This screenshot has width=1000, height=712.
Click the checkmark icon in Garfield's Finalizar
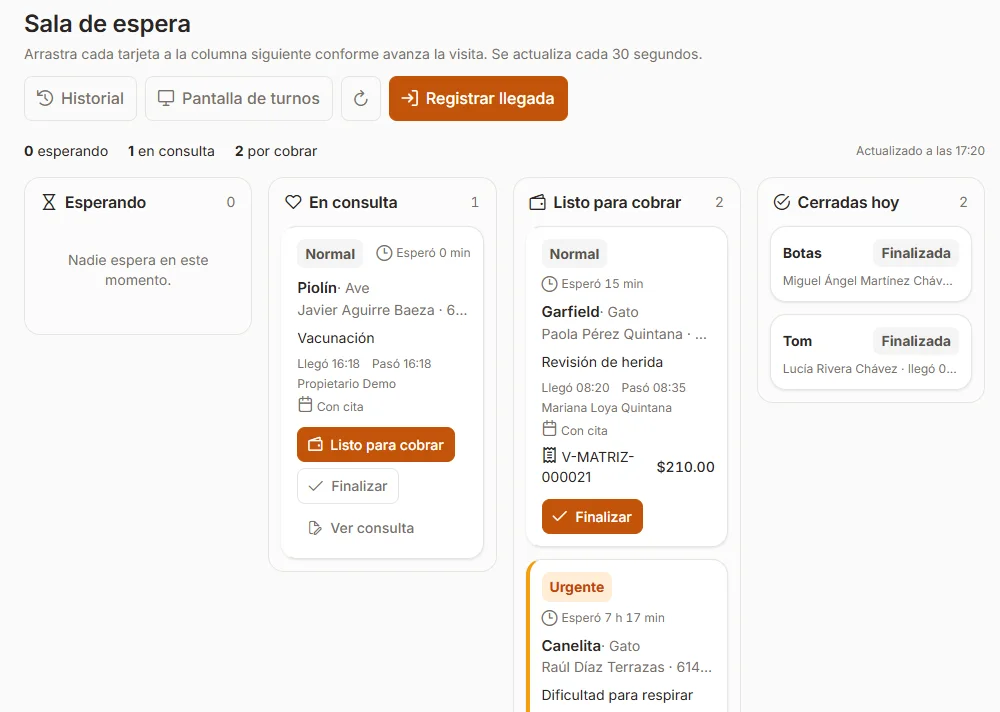559,516
